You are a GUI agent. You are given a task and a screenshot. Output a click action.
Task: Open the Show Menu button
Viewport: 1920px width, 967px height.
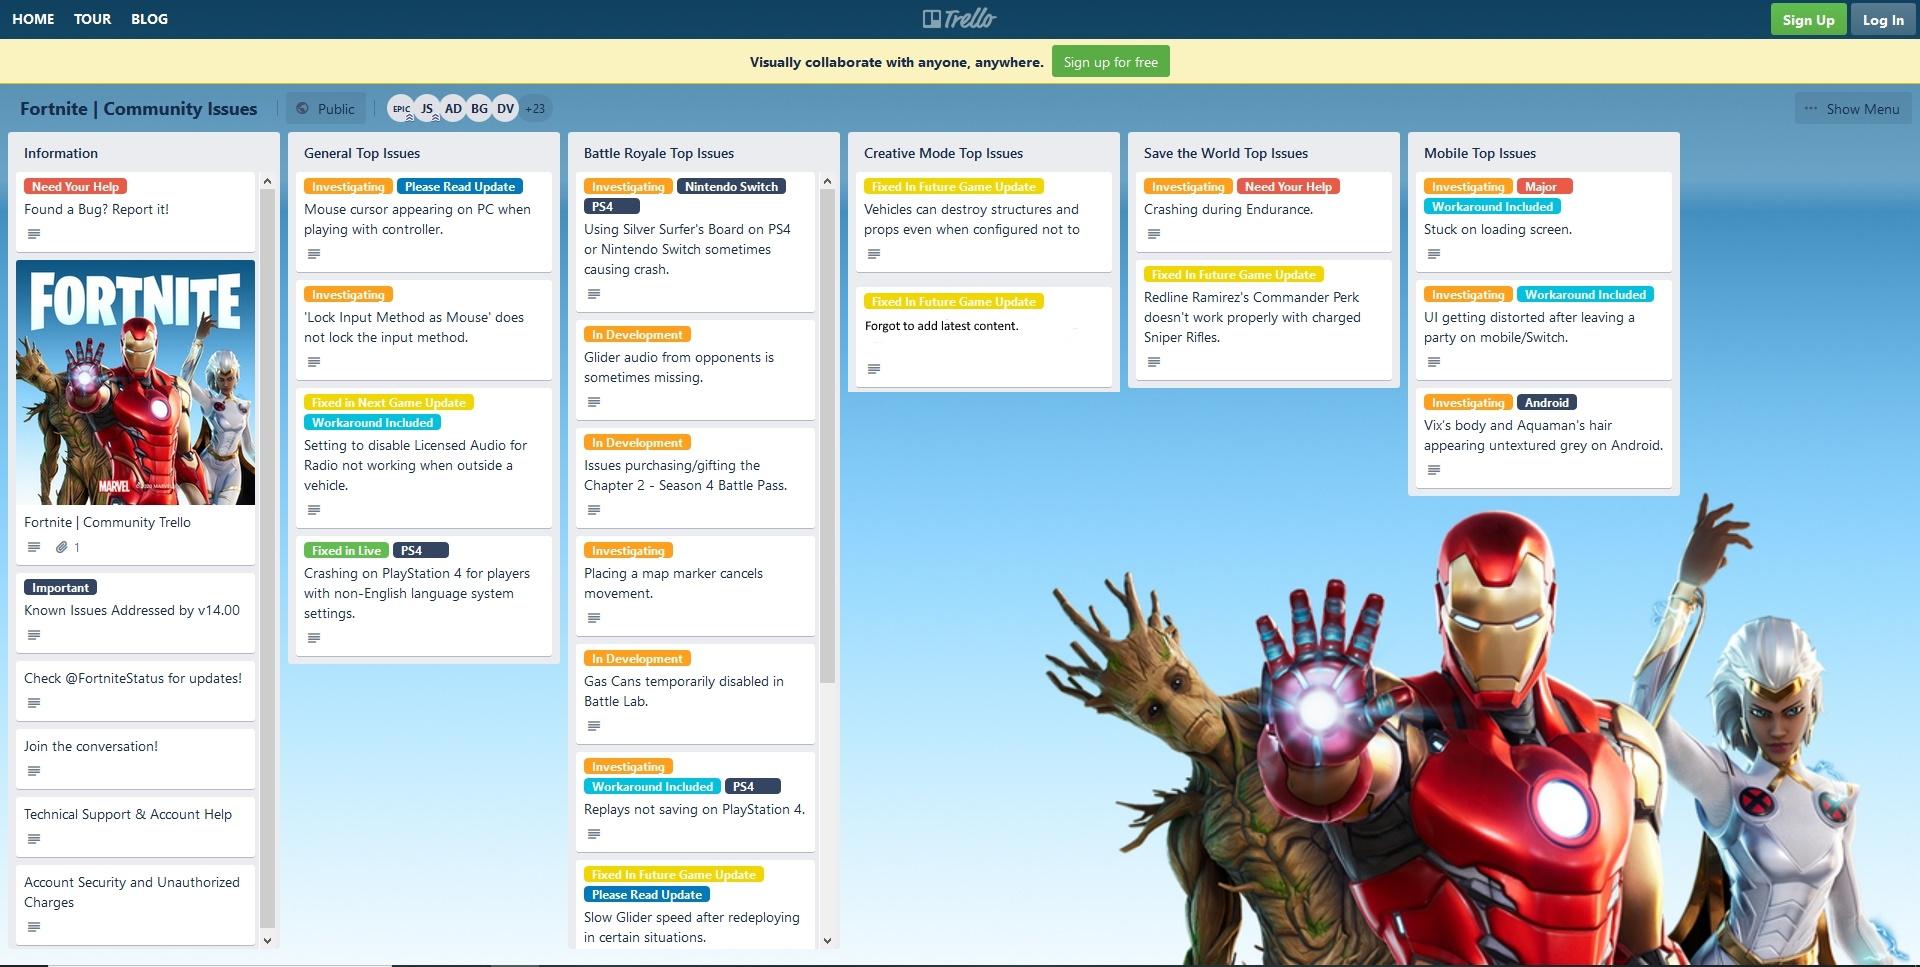point(1852,109)
